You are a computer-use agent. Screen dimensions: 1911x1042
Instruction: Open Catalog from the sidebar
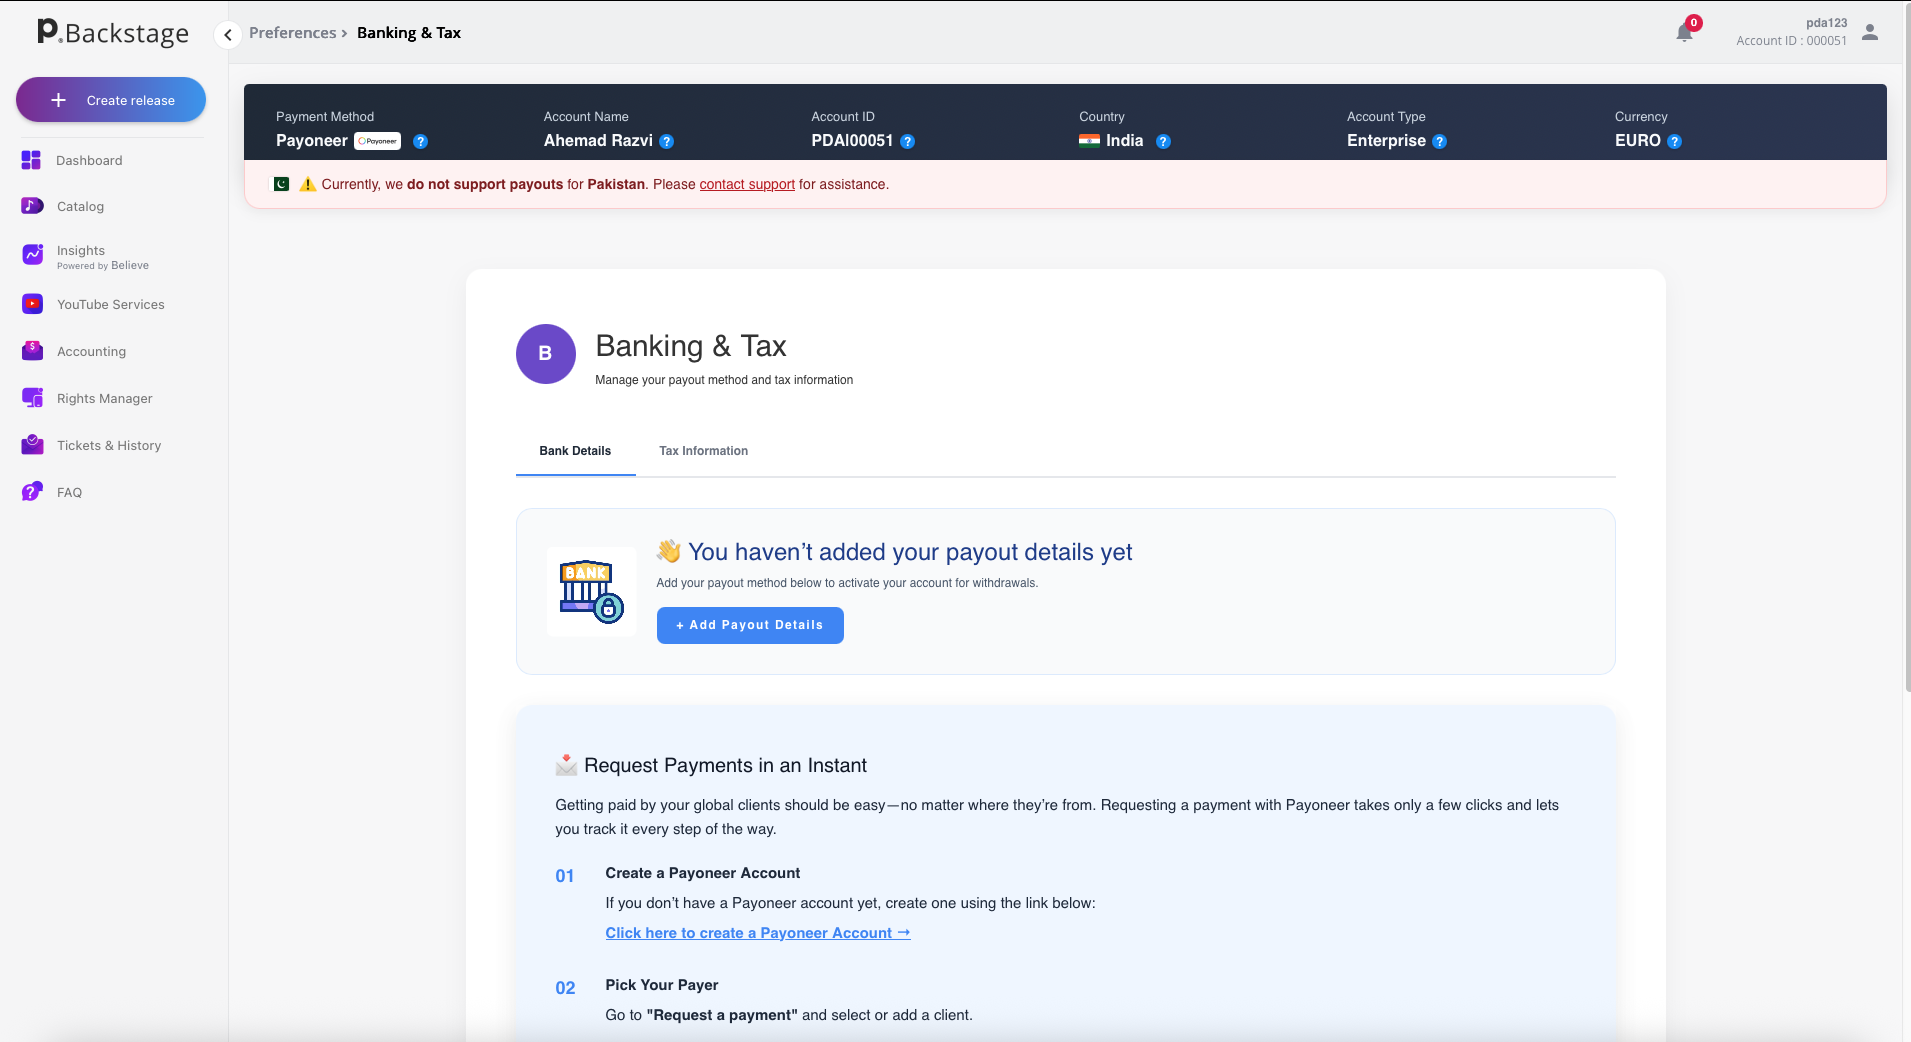point(80,206)
